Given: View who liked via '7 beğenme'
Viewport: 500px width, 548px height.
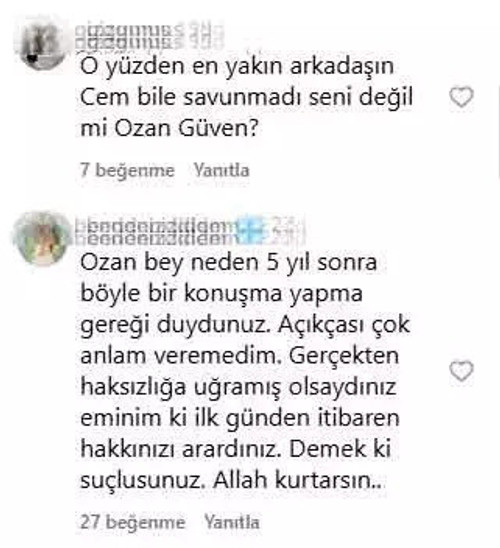Looking at the screenshot, I should pos(127,171).
